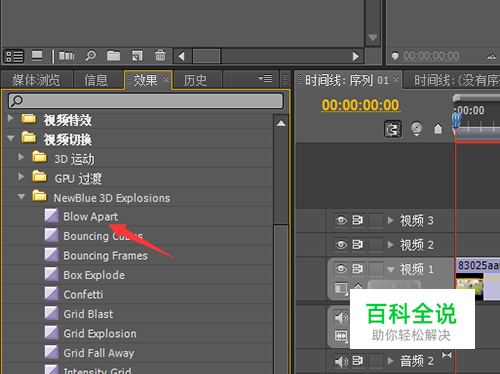Image resolution: width=500 pixels, height=374 pixels.
Task: Select Confetti transition
Action: [x=83, y=295]
